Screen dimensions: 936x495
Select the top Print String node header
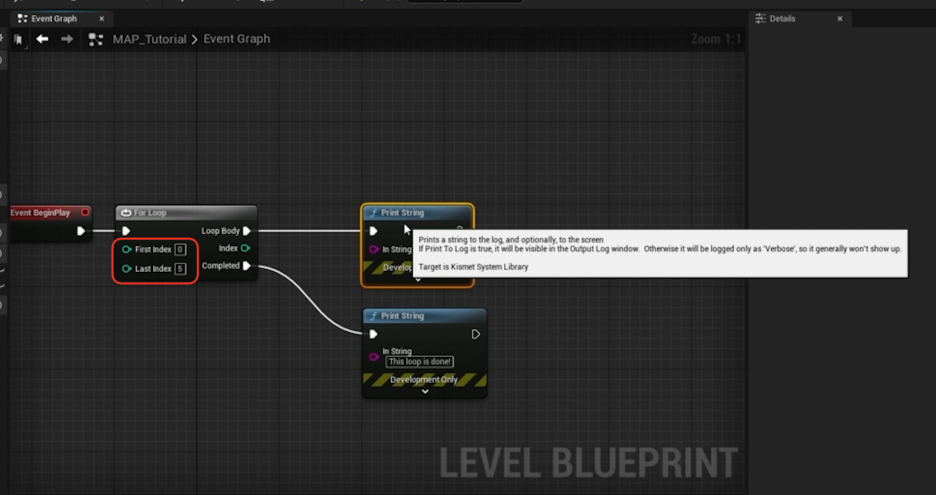(417, 213)
